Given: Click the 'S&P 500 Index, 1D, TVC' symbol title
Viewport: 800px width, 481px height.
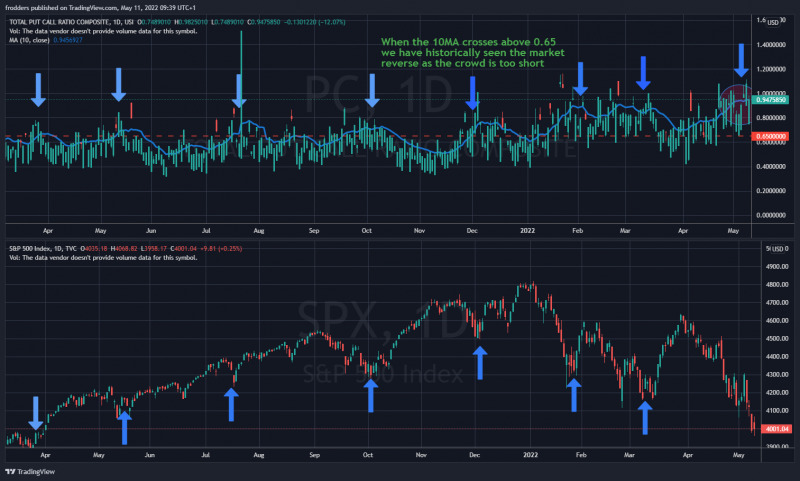Looking at the screenshot, I should coord(43,248).
